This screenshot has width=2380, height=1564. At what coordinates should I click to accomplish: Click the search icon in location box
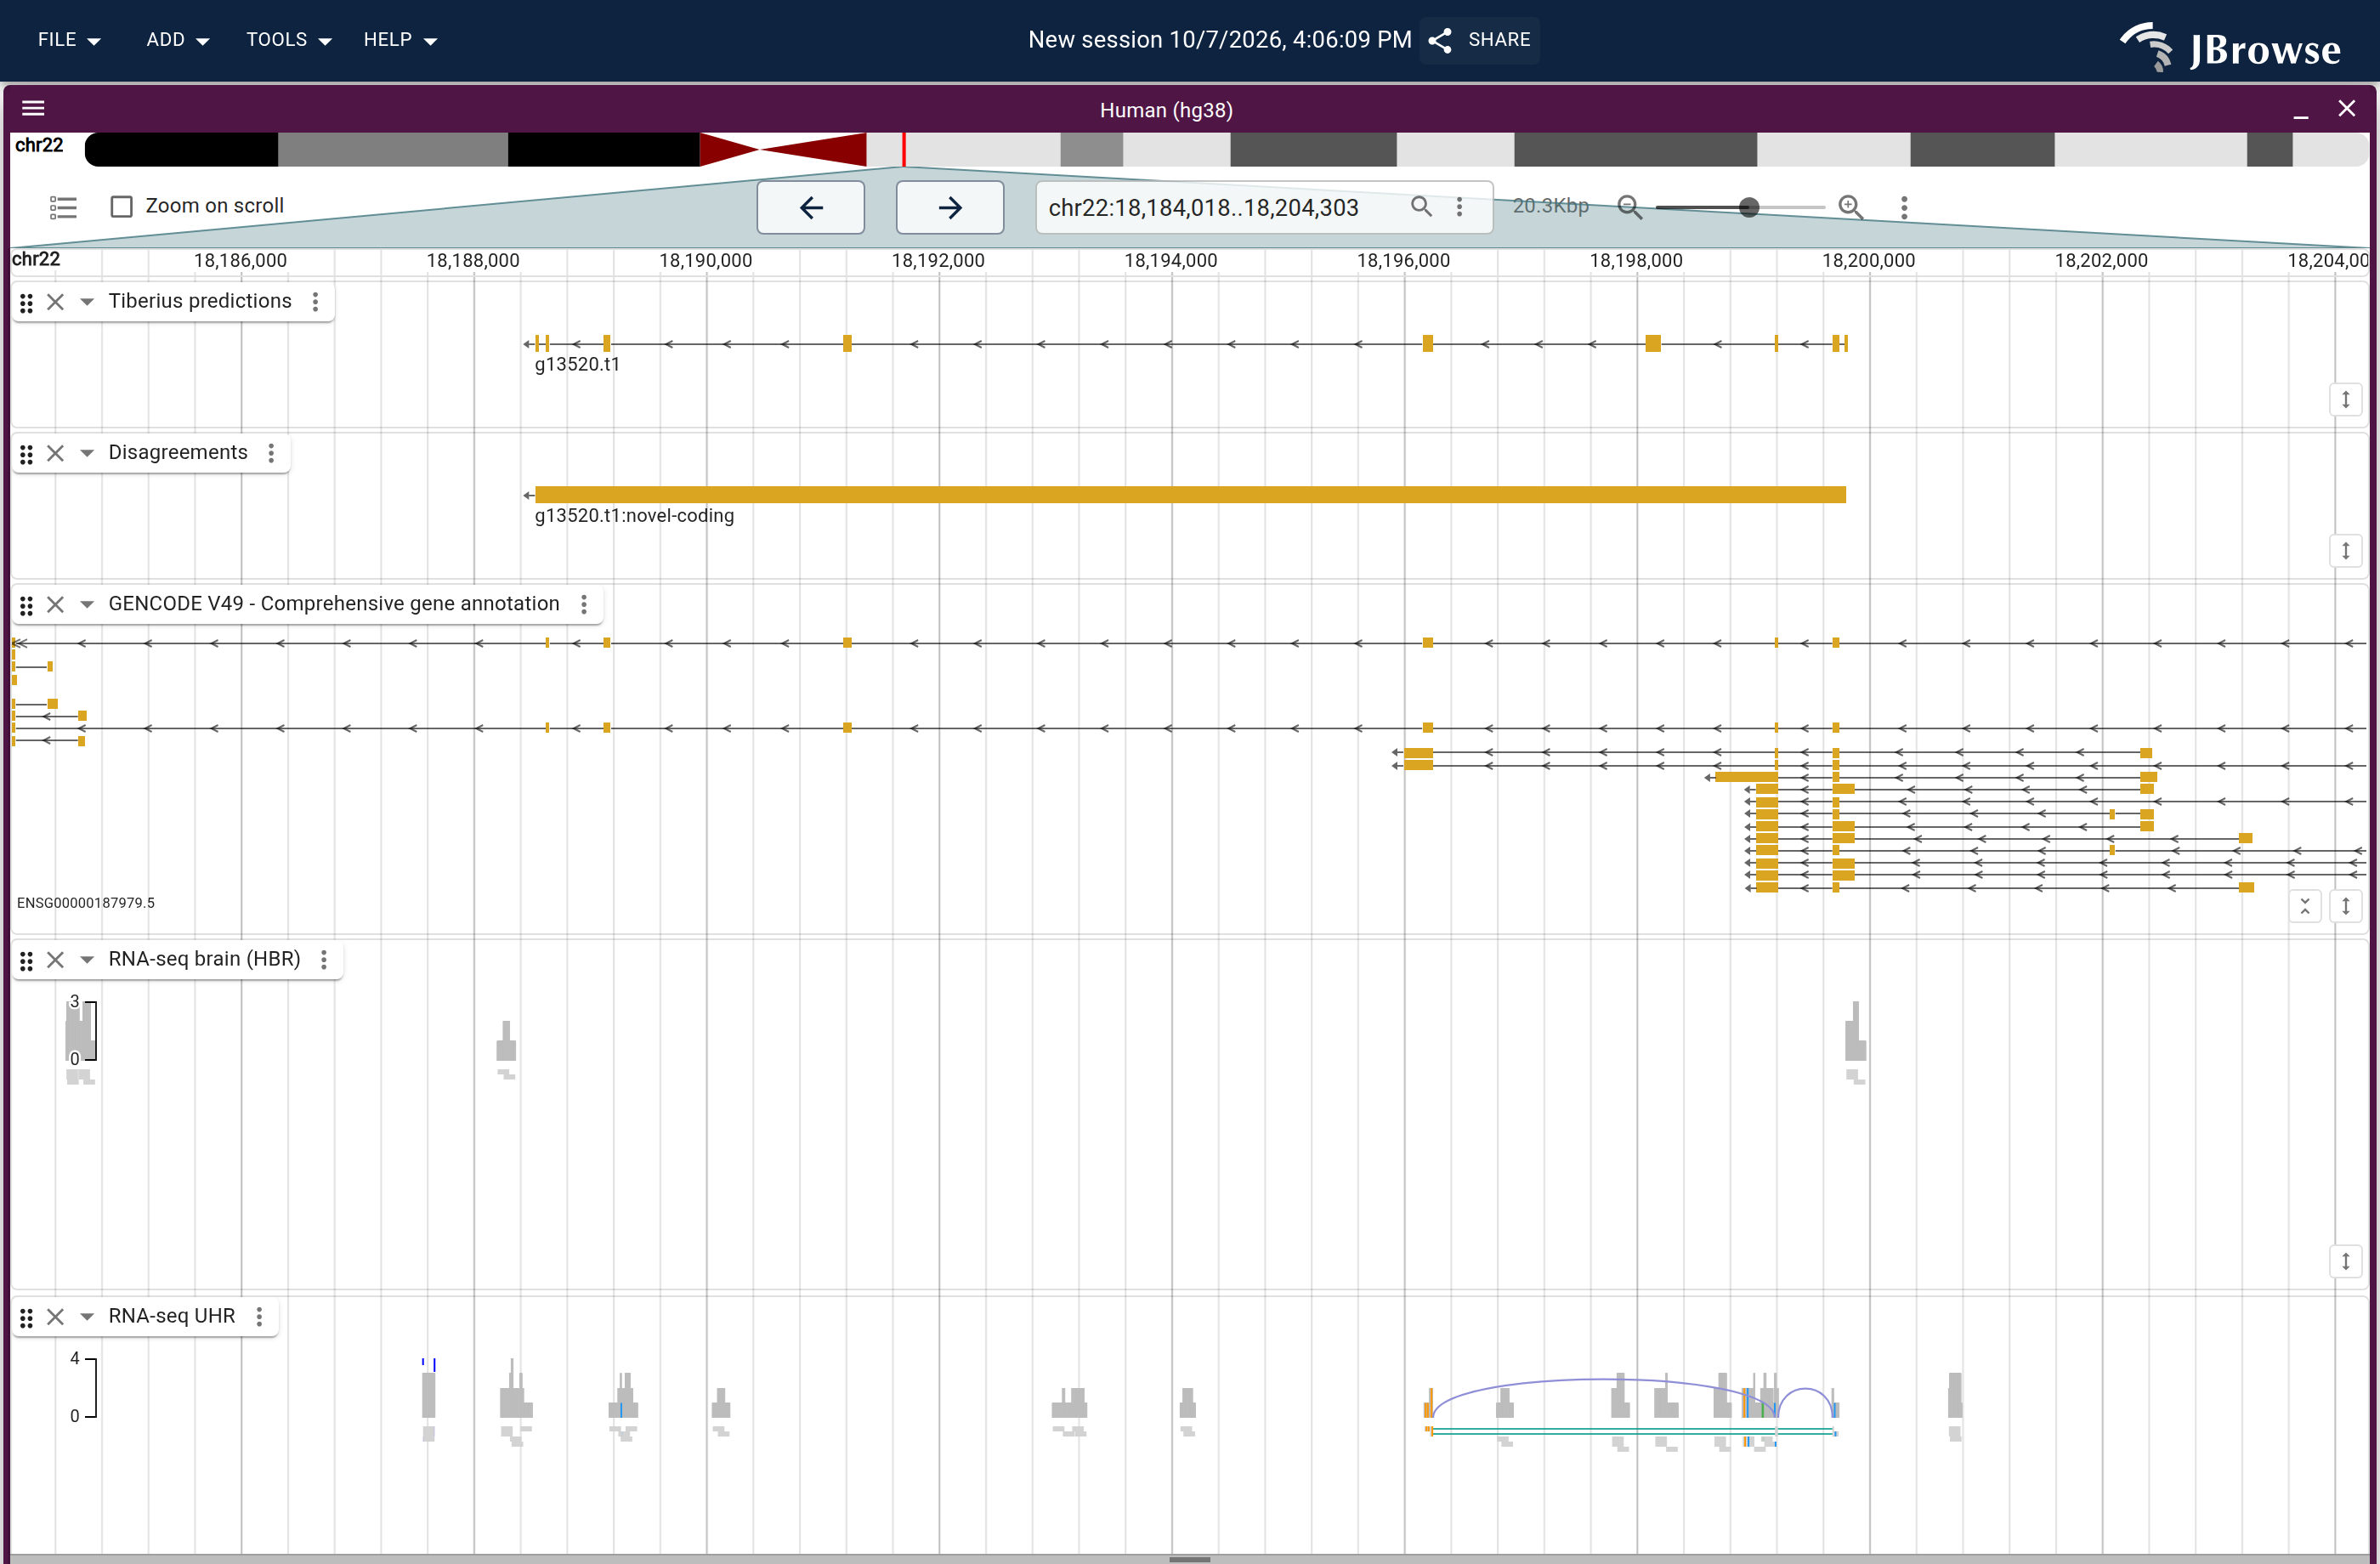click(1421, 206)
